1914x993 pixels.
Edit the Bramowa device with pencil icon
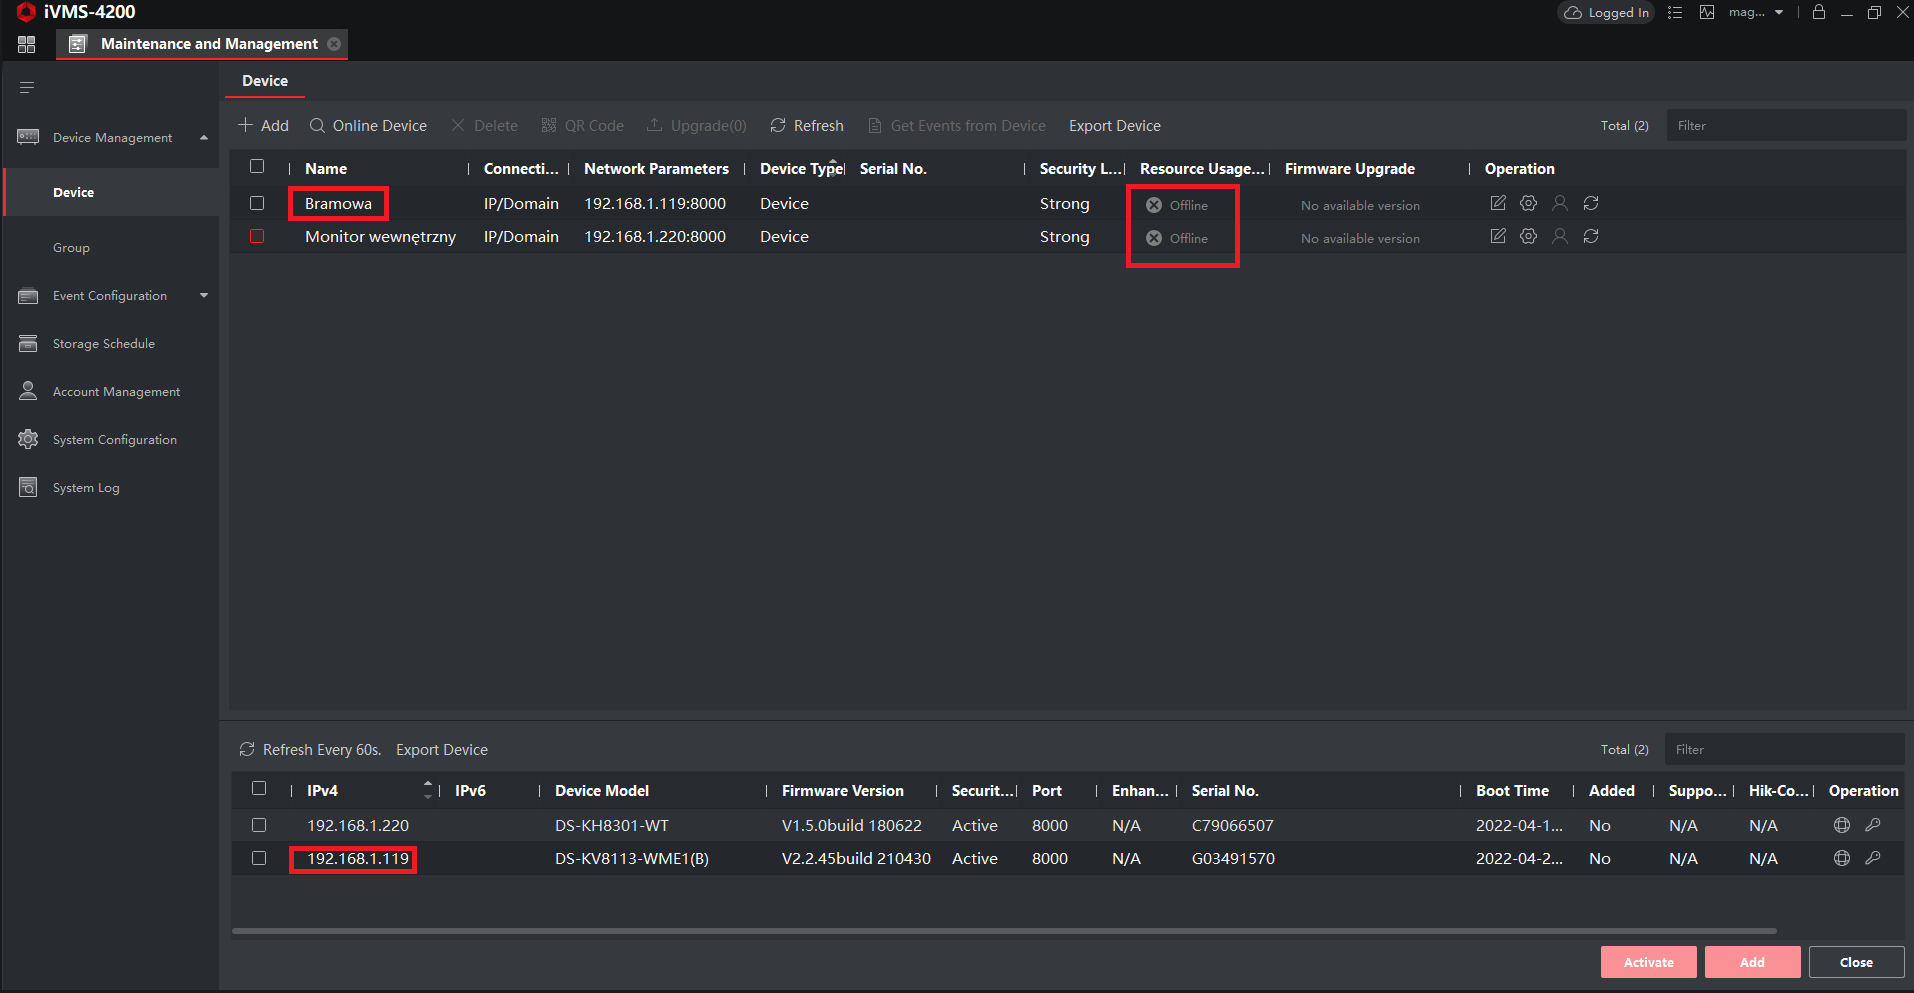(1498, 203)
